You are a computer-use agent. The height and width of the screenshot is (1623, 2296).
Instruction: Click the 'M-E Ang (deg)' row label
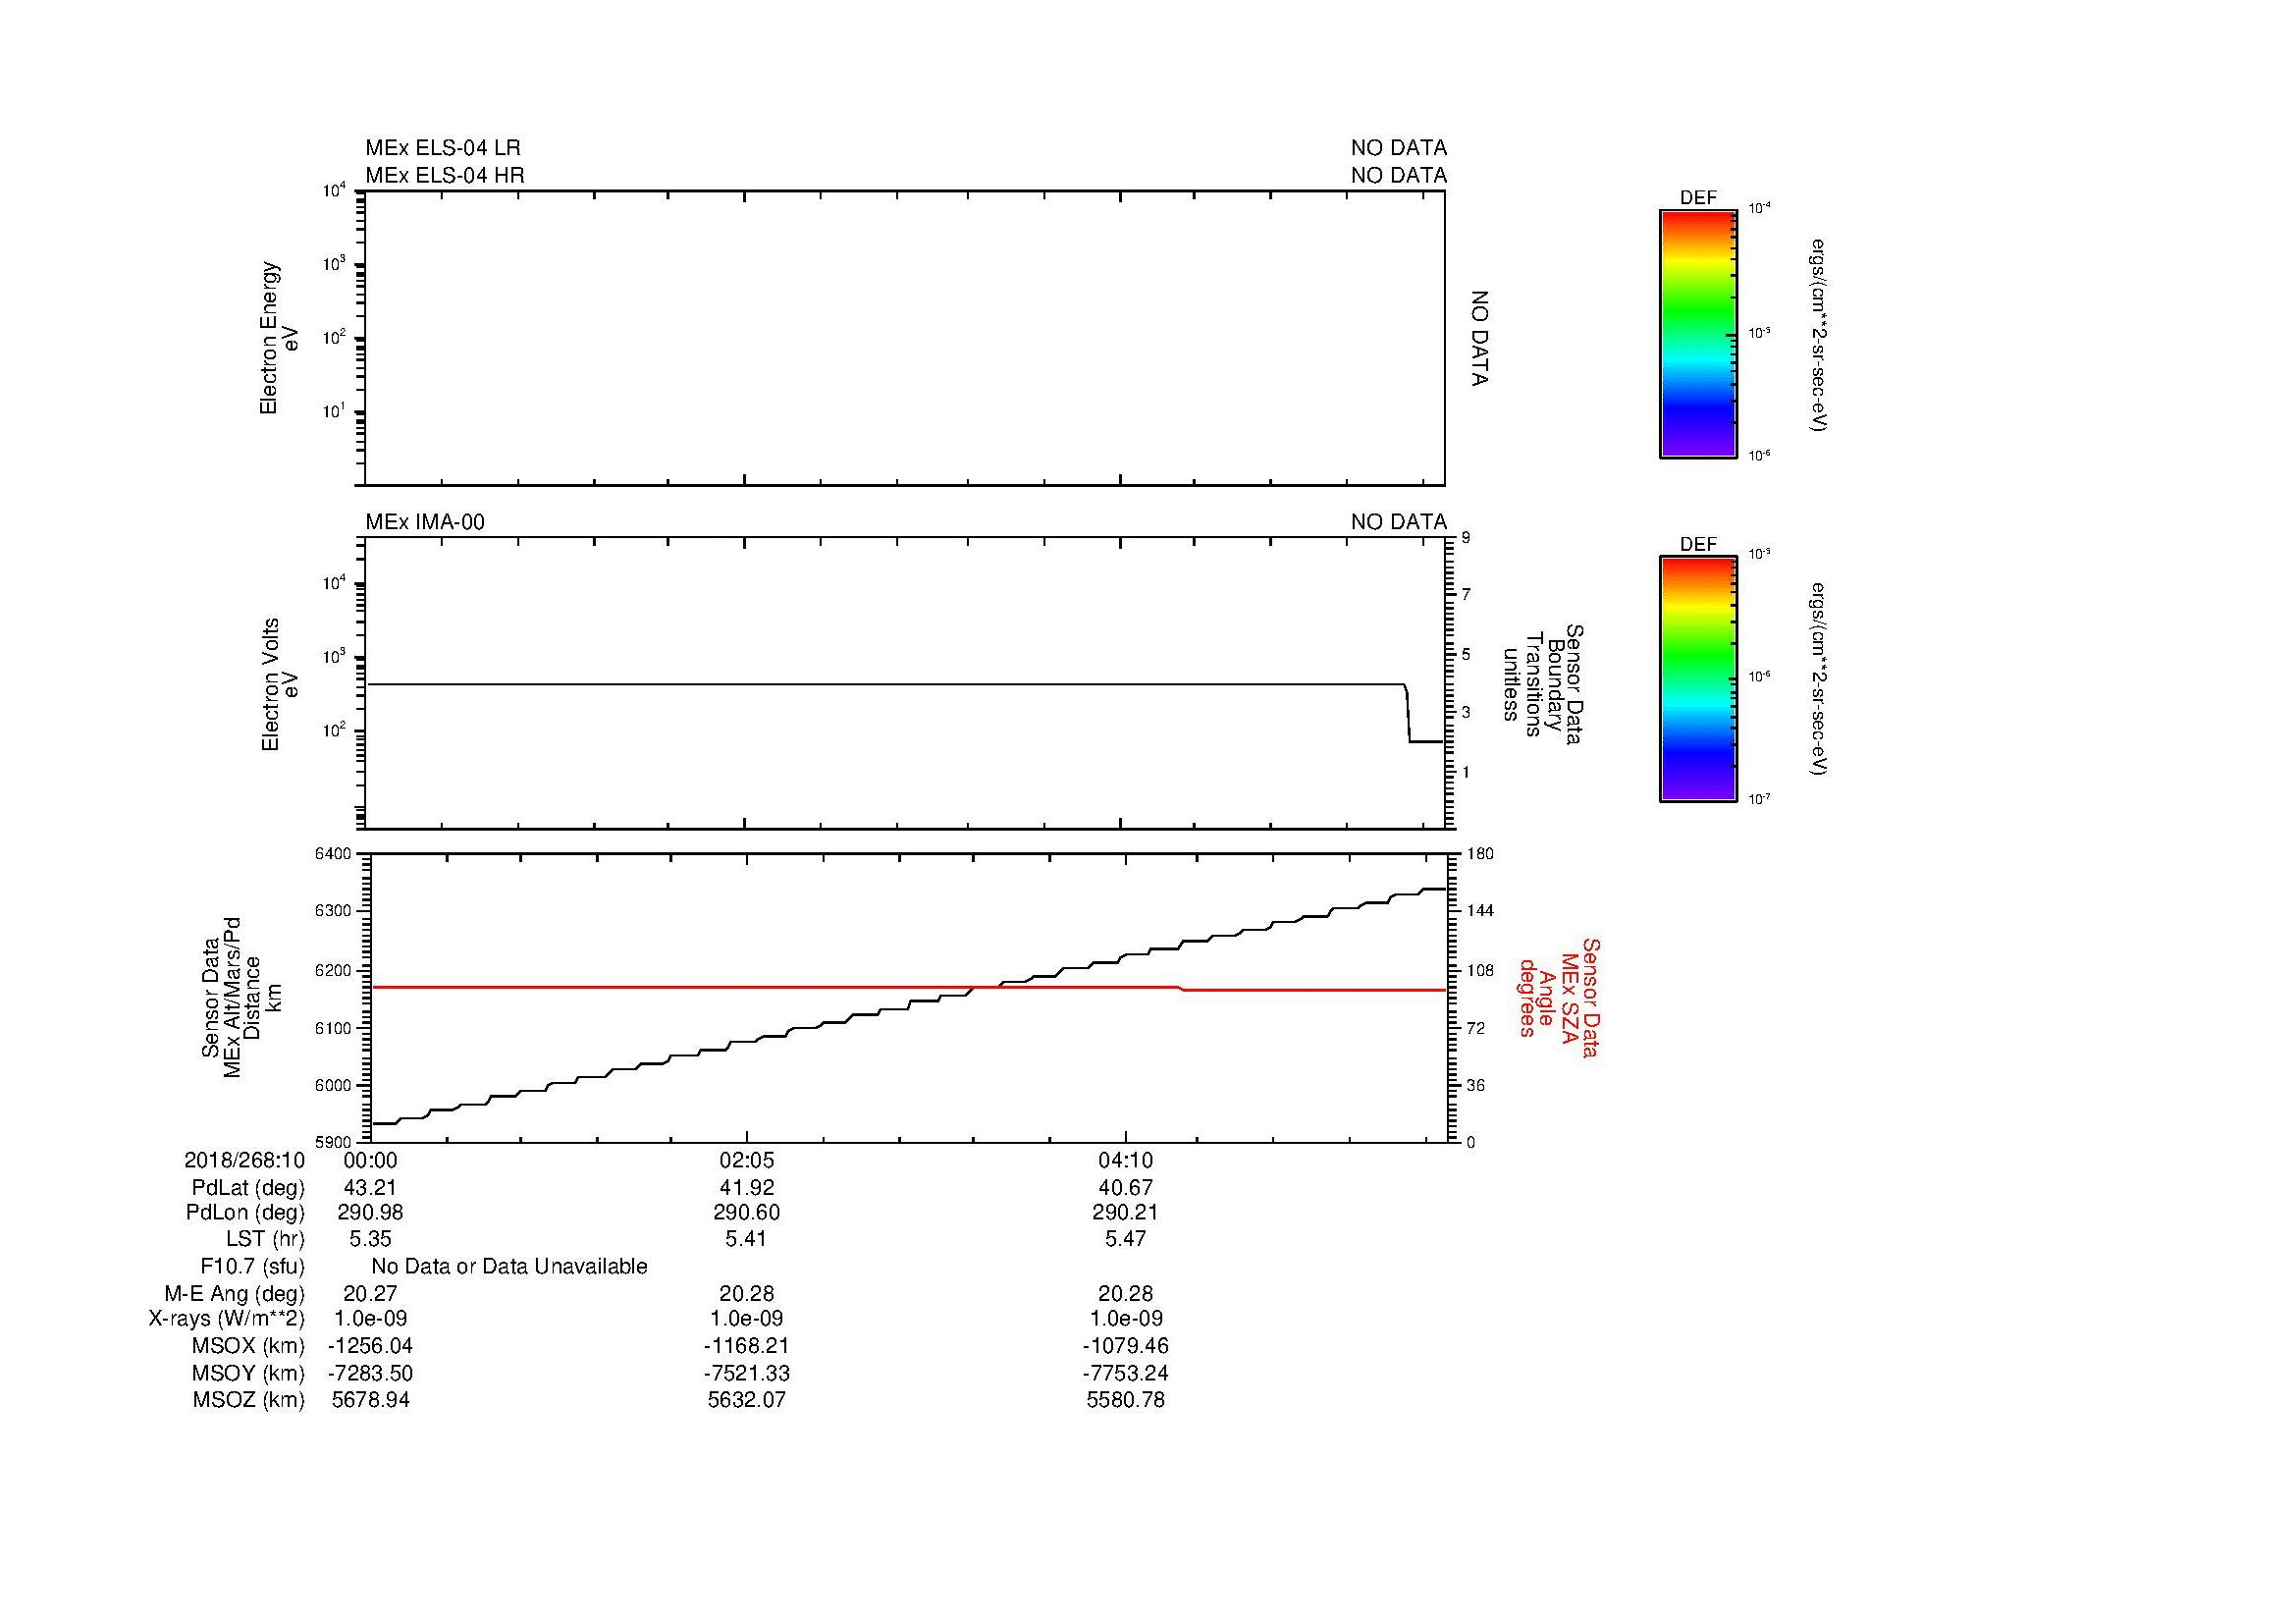tap(234, 1293)
